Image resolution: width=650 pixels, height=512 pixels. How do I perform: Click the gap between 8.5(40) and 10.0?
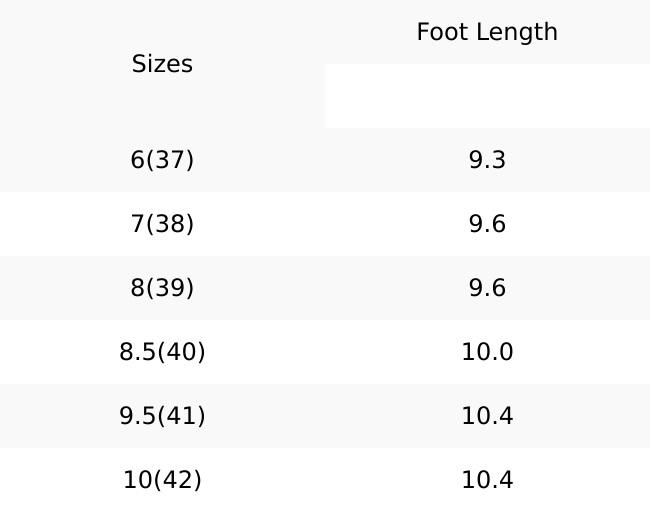(x=325, y=352)
